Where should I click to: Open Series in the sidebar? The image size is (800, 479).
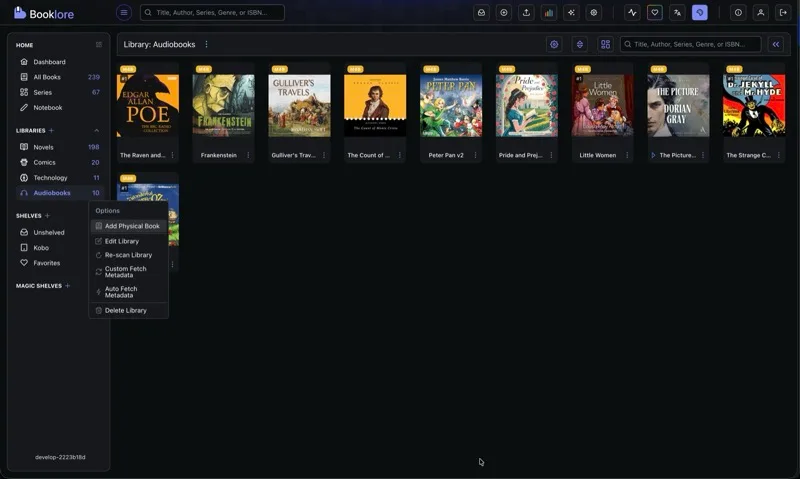(x=59, y=92)
